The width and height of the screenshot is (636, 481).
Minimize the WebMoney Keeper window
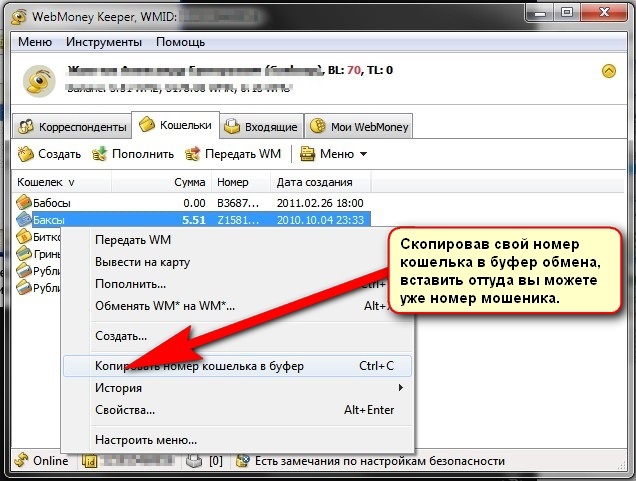(540, 13)
